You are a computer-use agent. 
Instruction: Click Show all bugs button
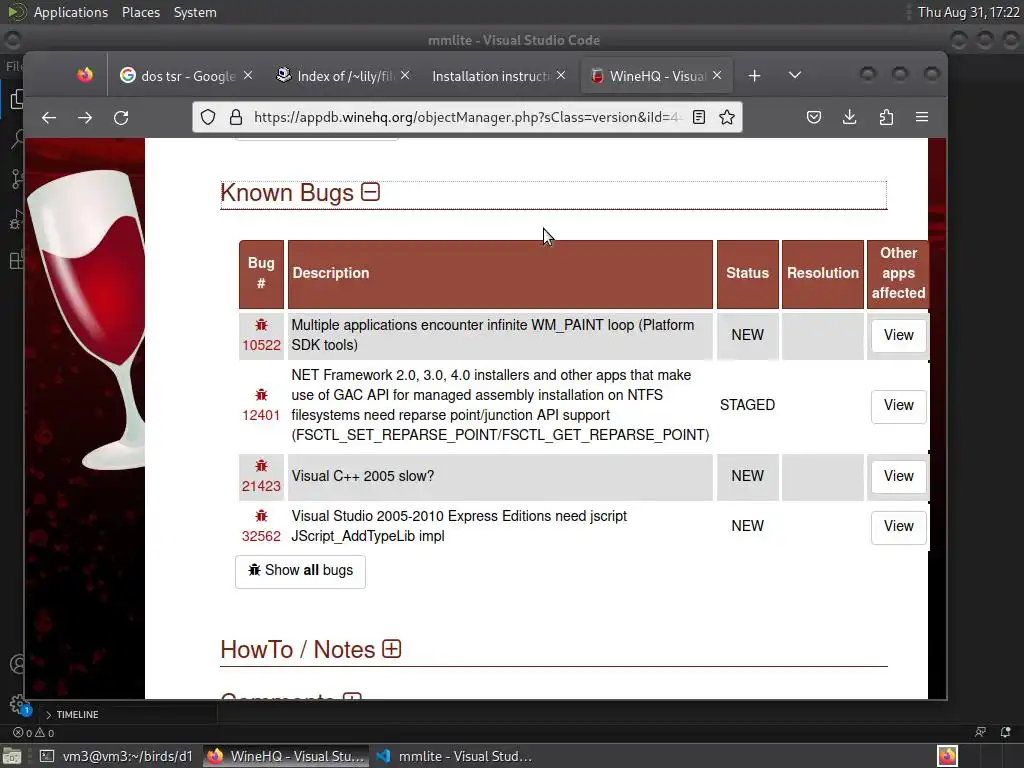tap(300, 571)
